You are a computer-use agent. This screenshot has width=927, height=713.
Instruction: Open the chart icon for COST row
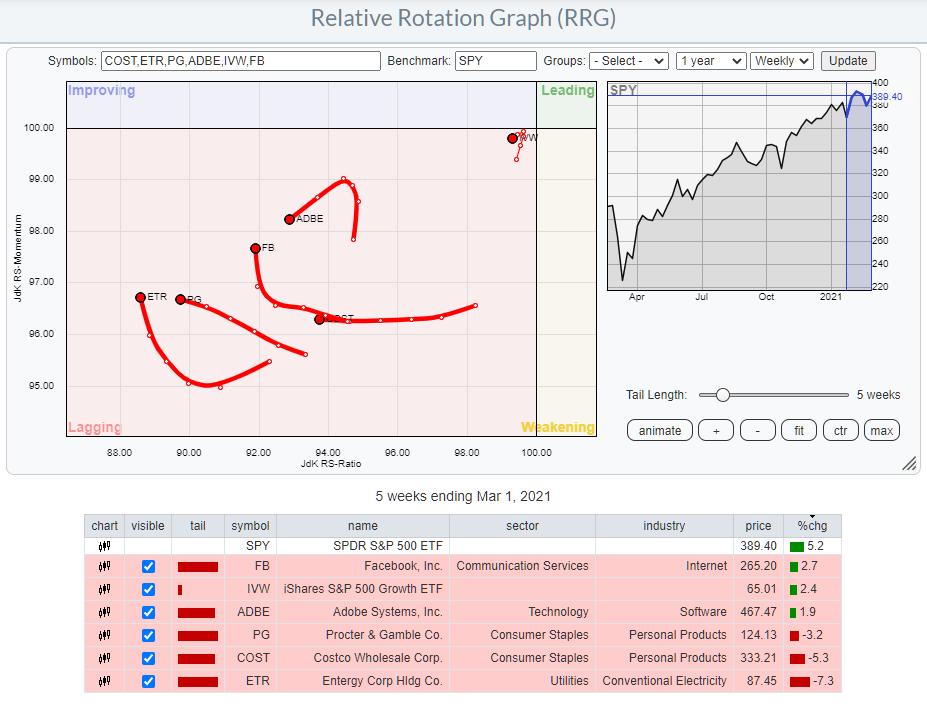tap(104, 658)
